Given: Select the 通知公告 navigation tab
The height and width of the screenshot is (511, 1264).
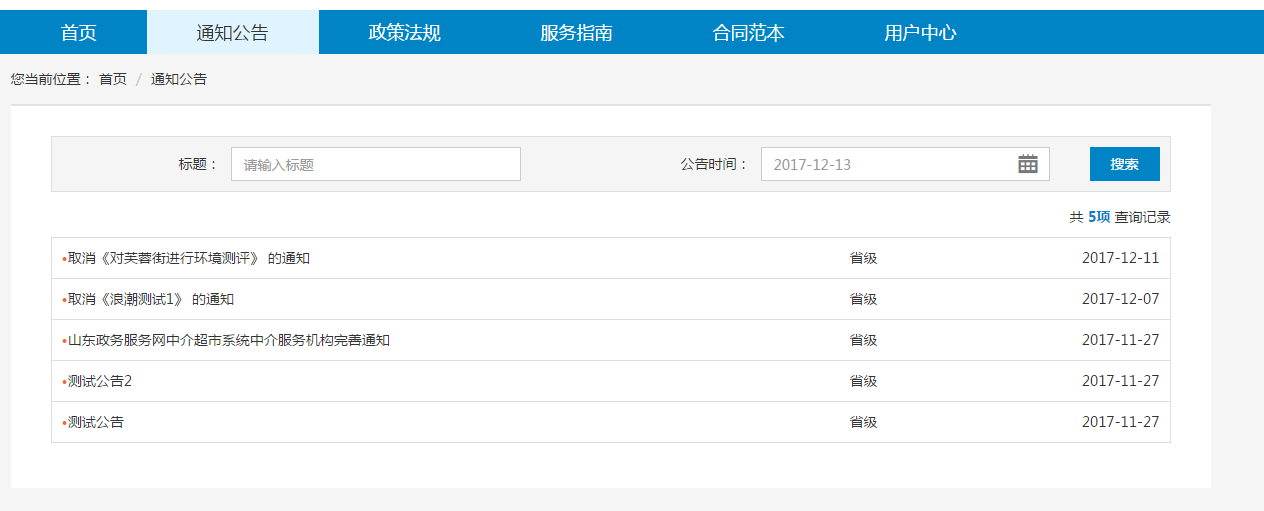Looking at the screenshot, I should coord(232,33).
